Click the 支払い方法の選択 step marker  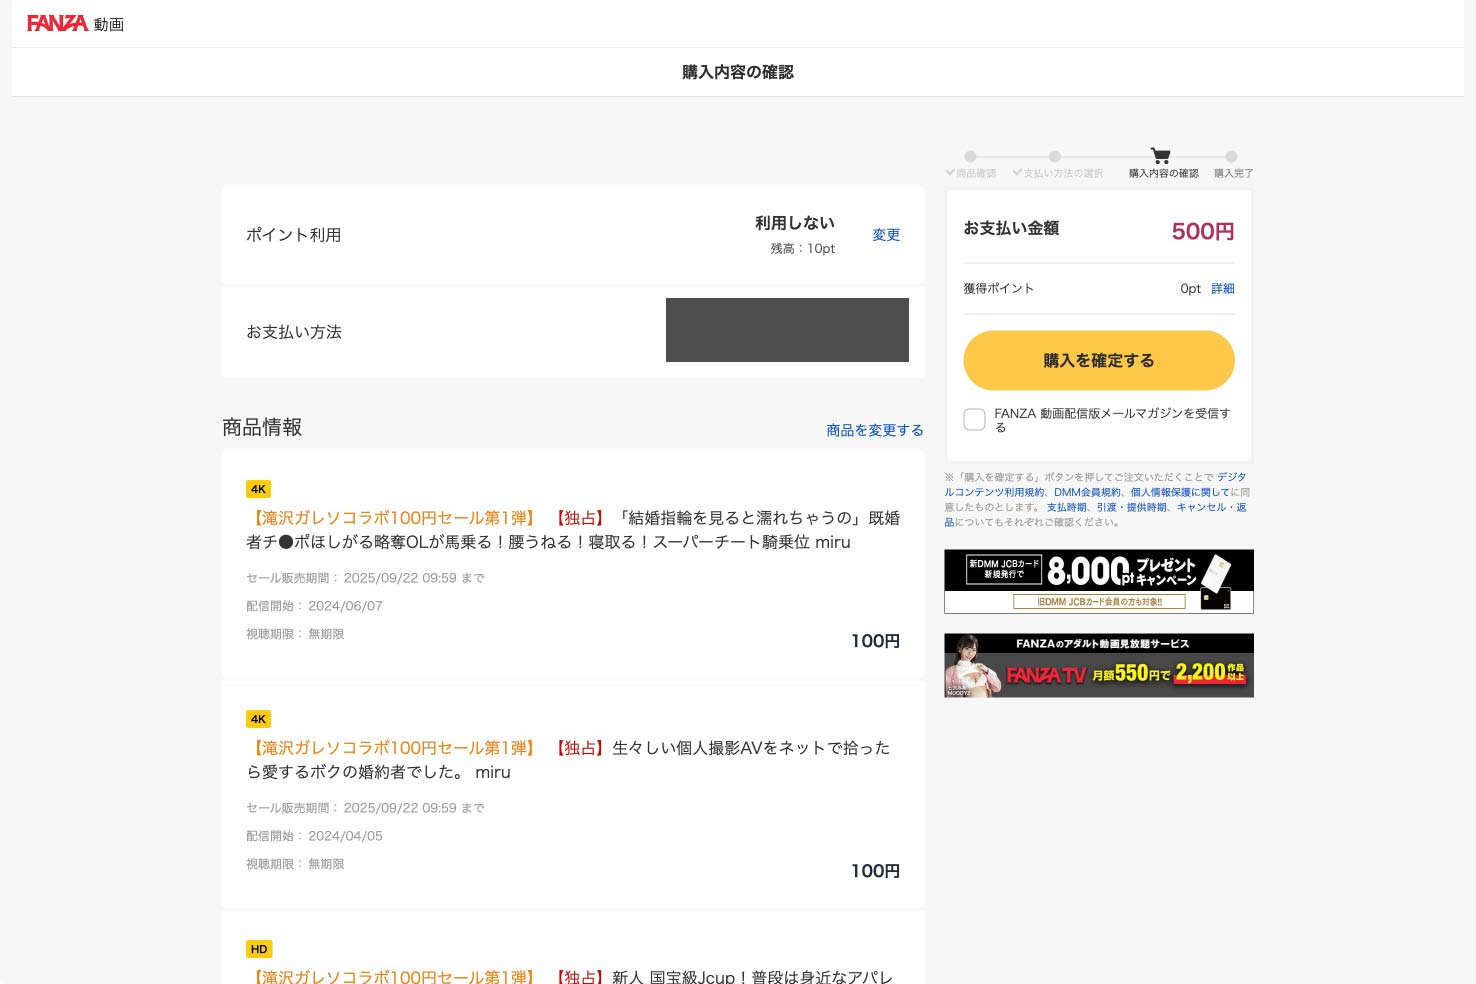pos(1055,156)
